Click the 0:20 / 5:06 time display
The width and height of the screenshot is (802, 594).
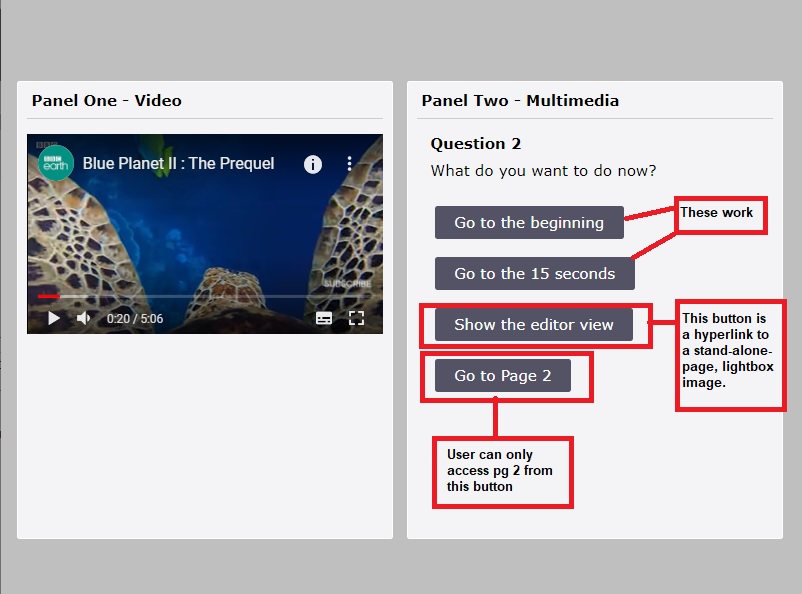[x=135, y=319]
